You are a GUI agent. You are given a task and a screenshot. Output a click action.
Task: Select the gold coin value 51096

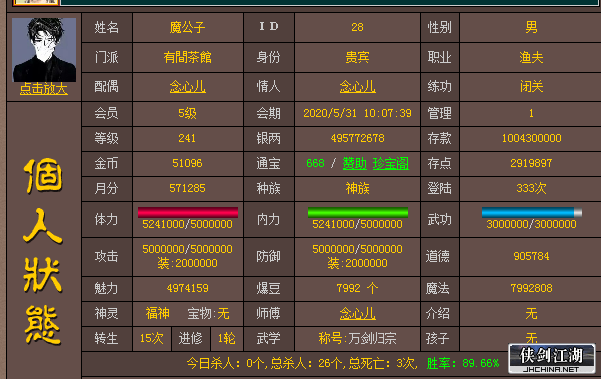[187, 164]
